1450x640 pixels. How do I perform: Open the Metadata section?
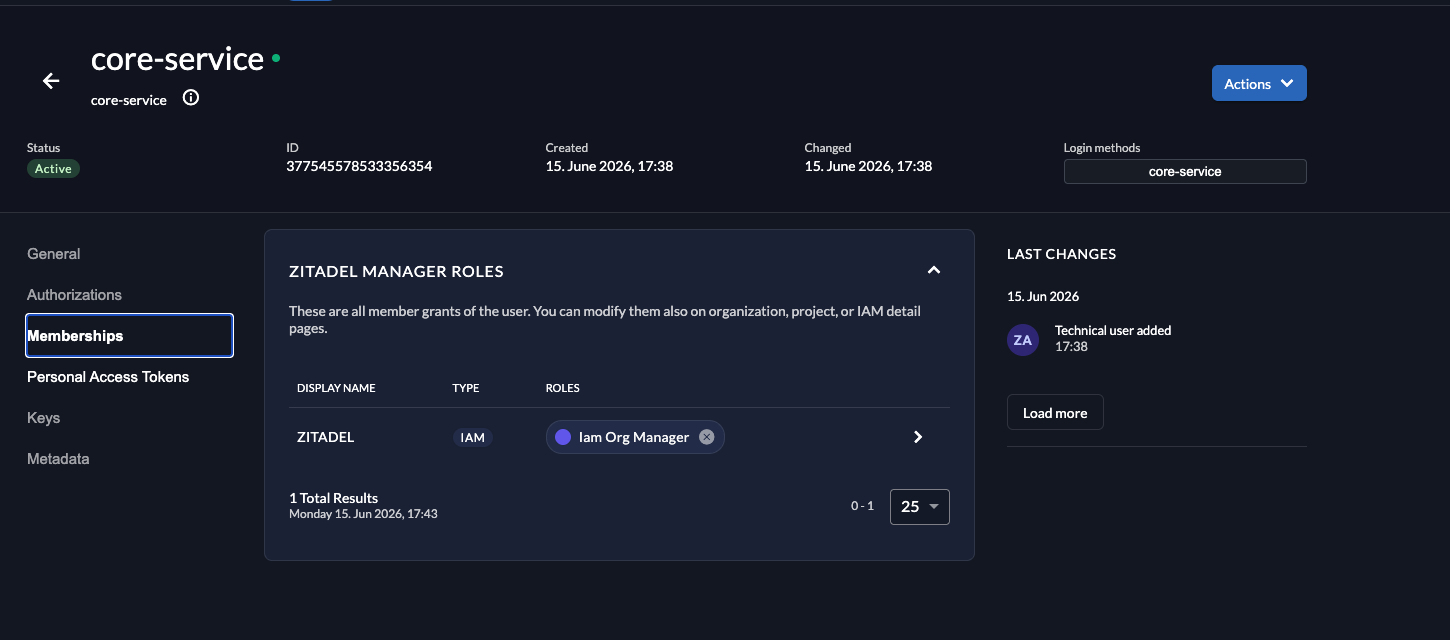point(58,459)
